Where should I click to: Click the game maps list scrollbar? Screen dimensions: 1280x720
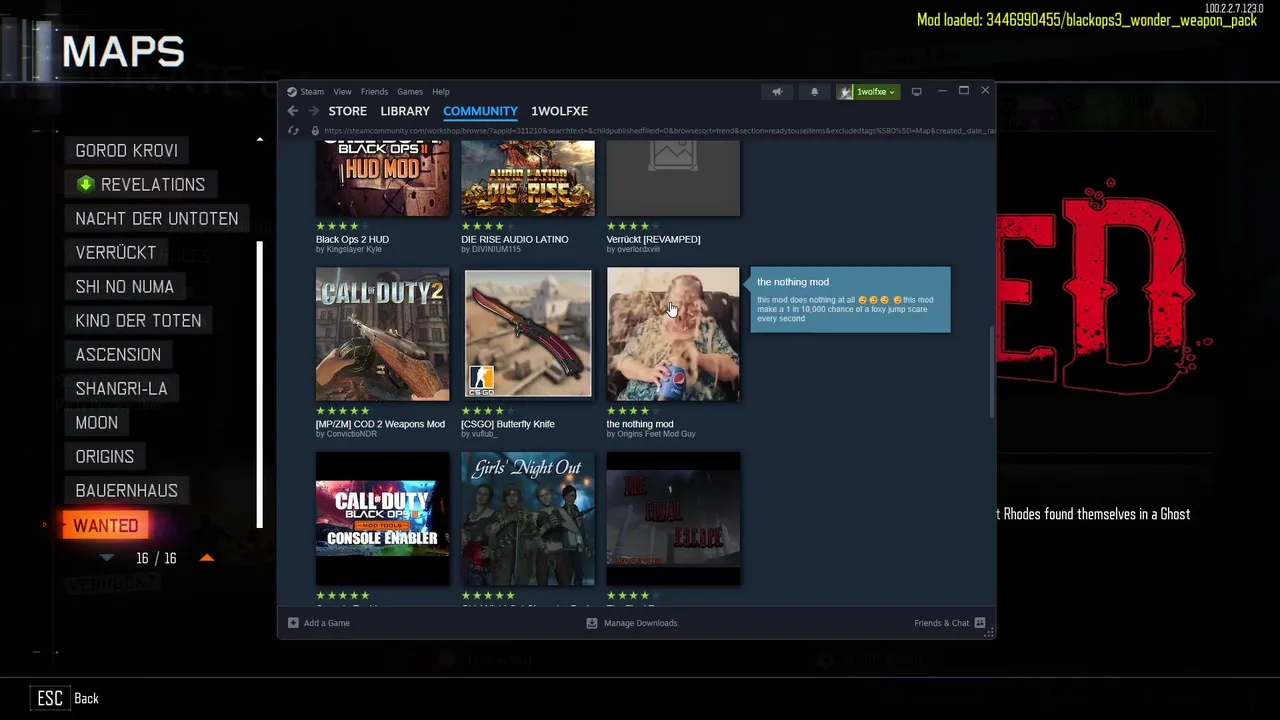click(261, 383)
